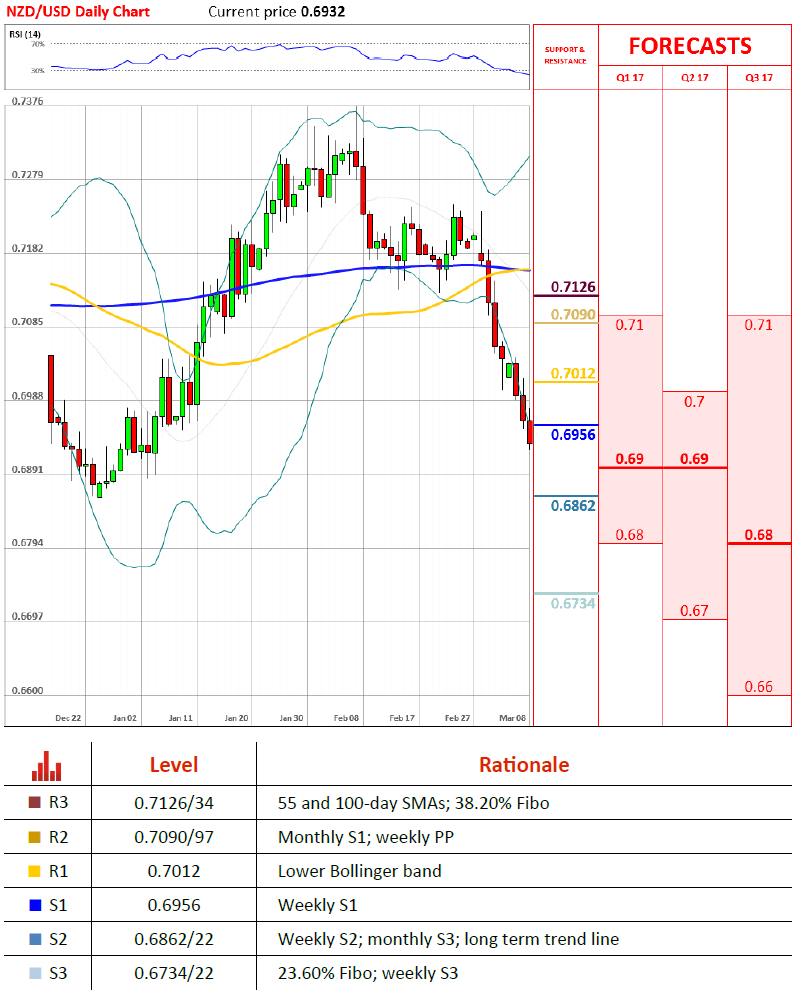The image size is (802, 994).
Task: Click rationale '23.60% Fibo; weekly S3'
Action: pyautogui.click(x=368, y=973)
